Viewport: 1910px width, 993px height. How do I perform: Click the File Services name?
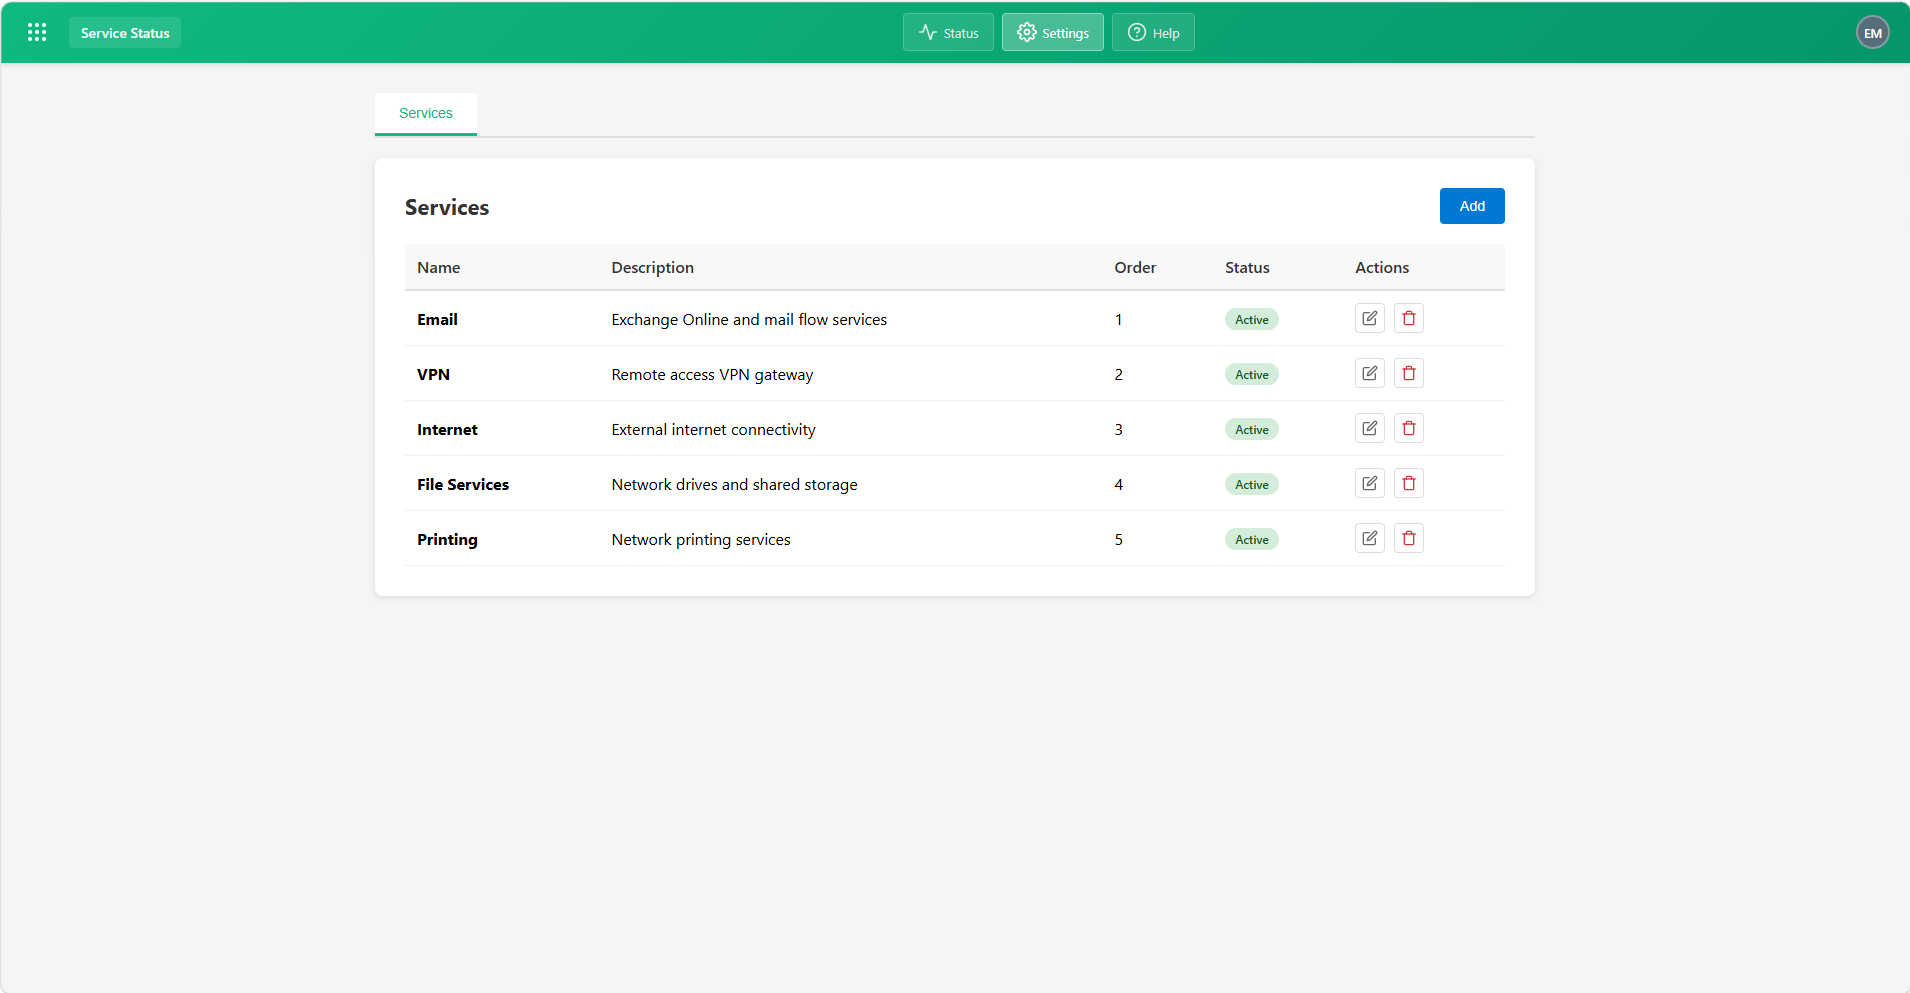point(463,484)
